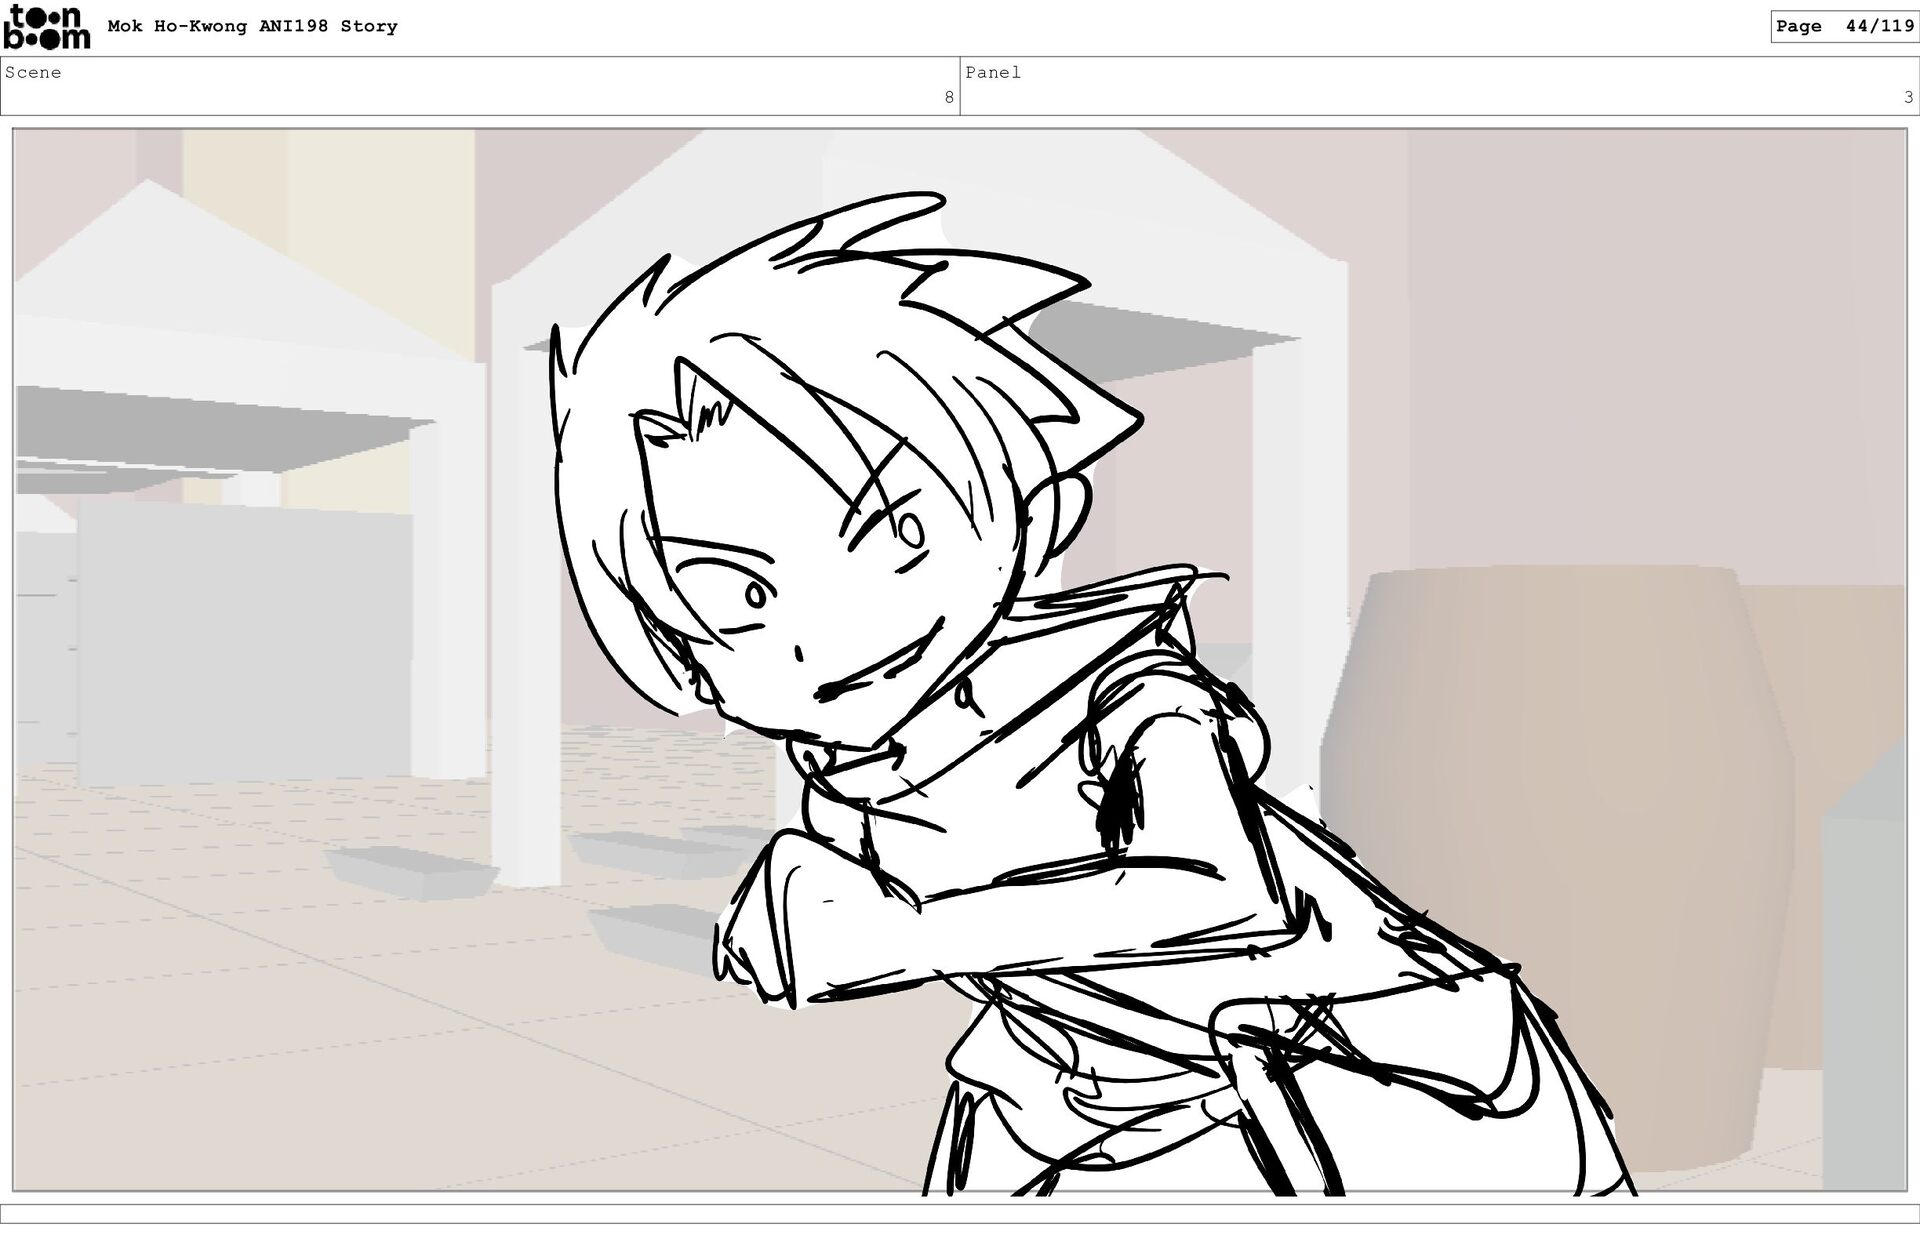Click the 'Mok Ho-Kwong ANI198 Story' title
Viewport: 1920px width, 1242px height.
[252, 26]
